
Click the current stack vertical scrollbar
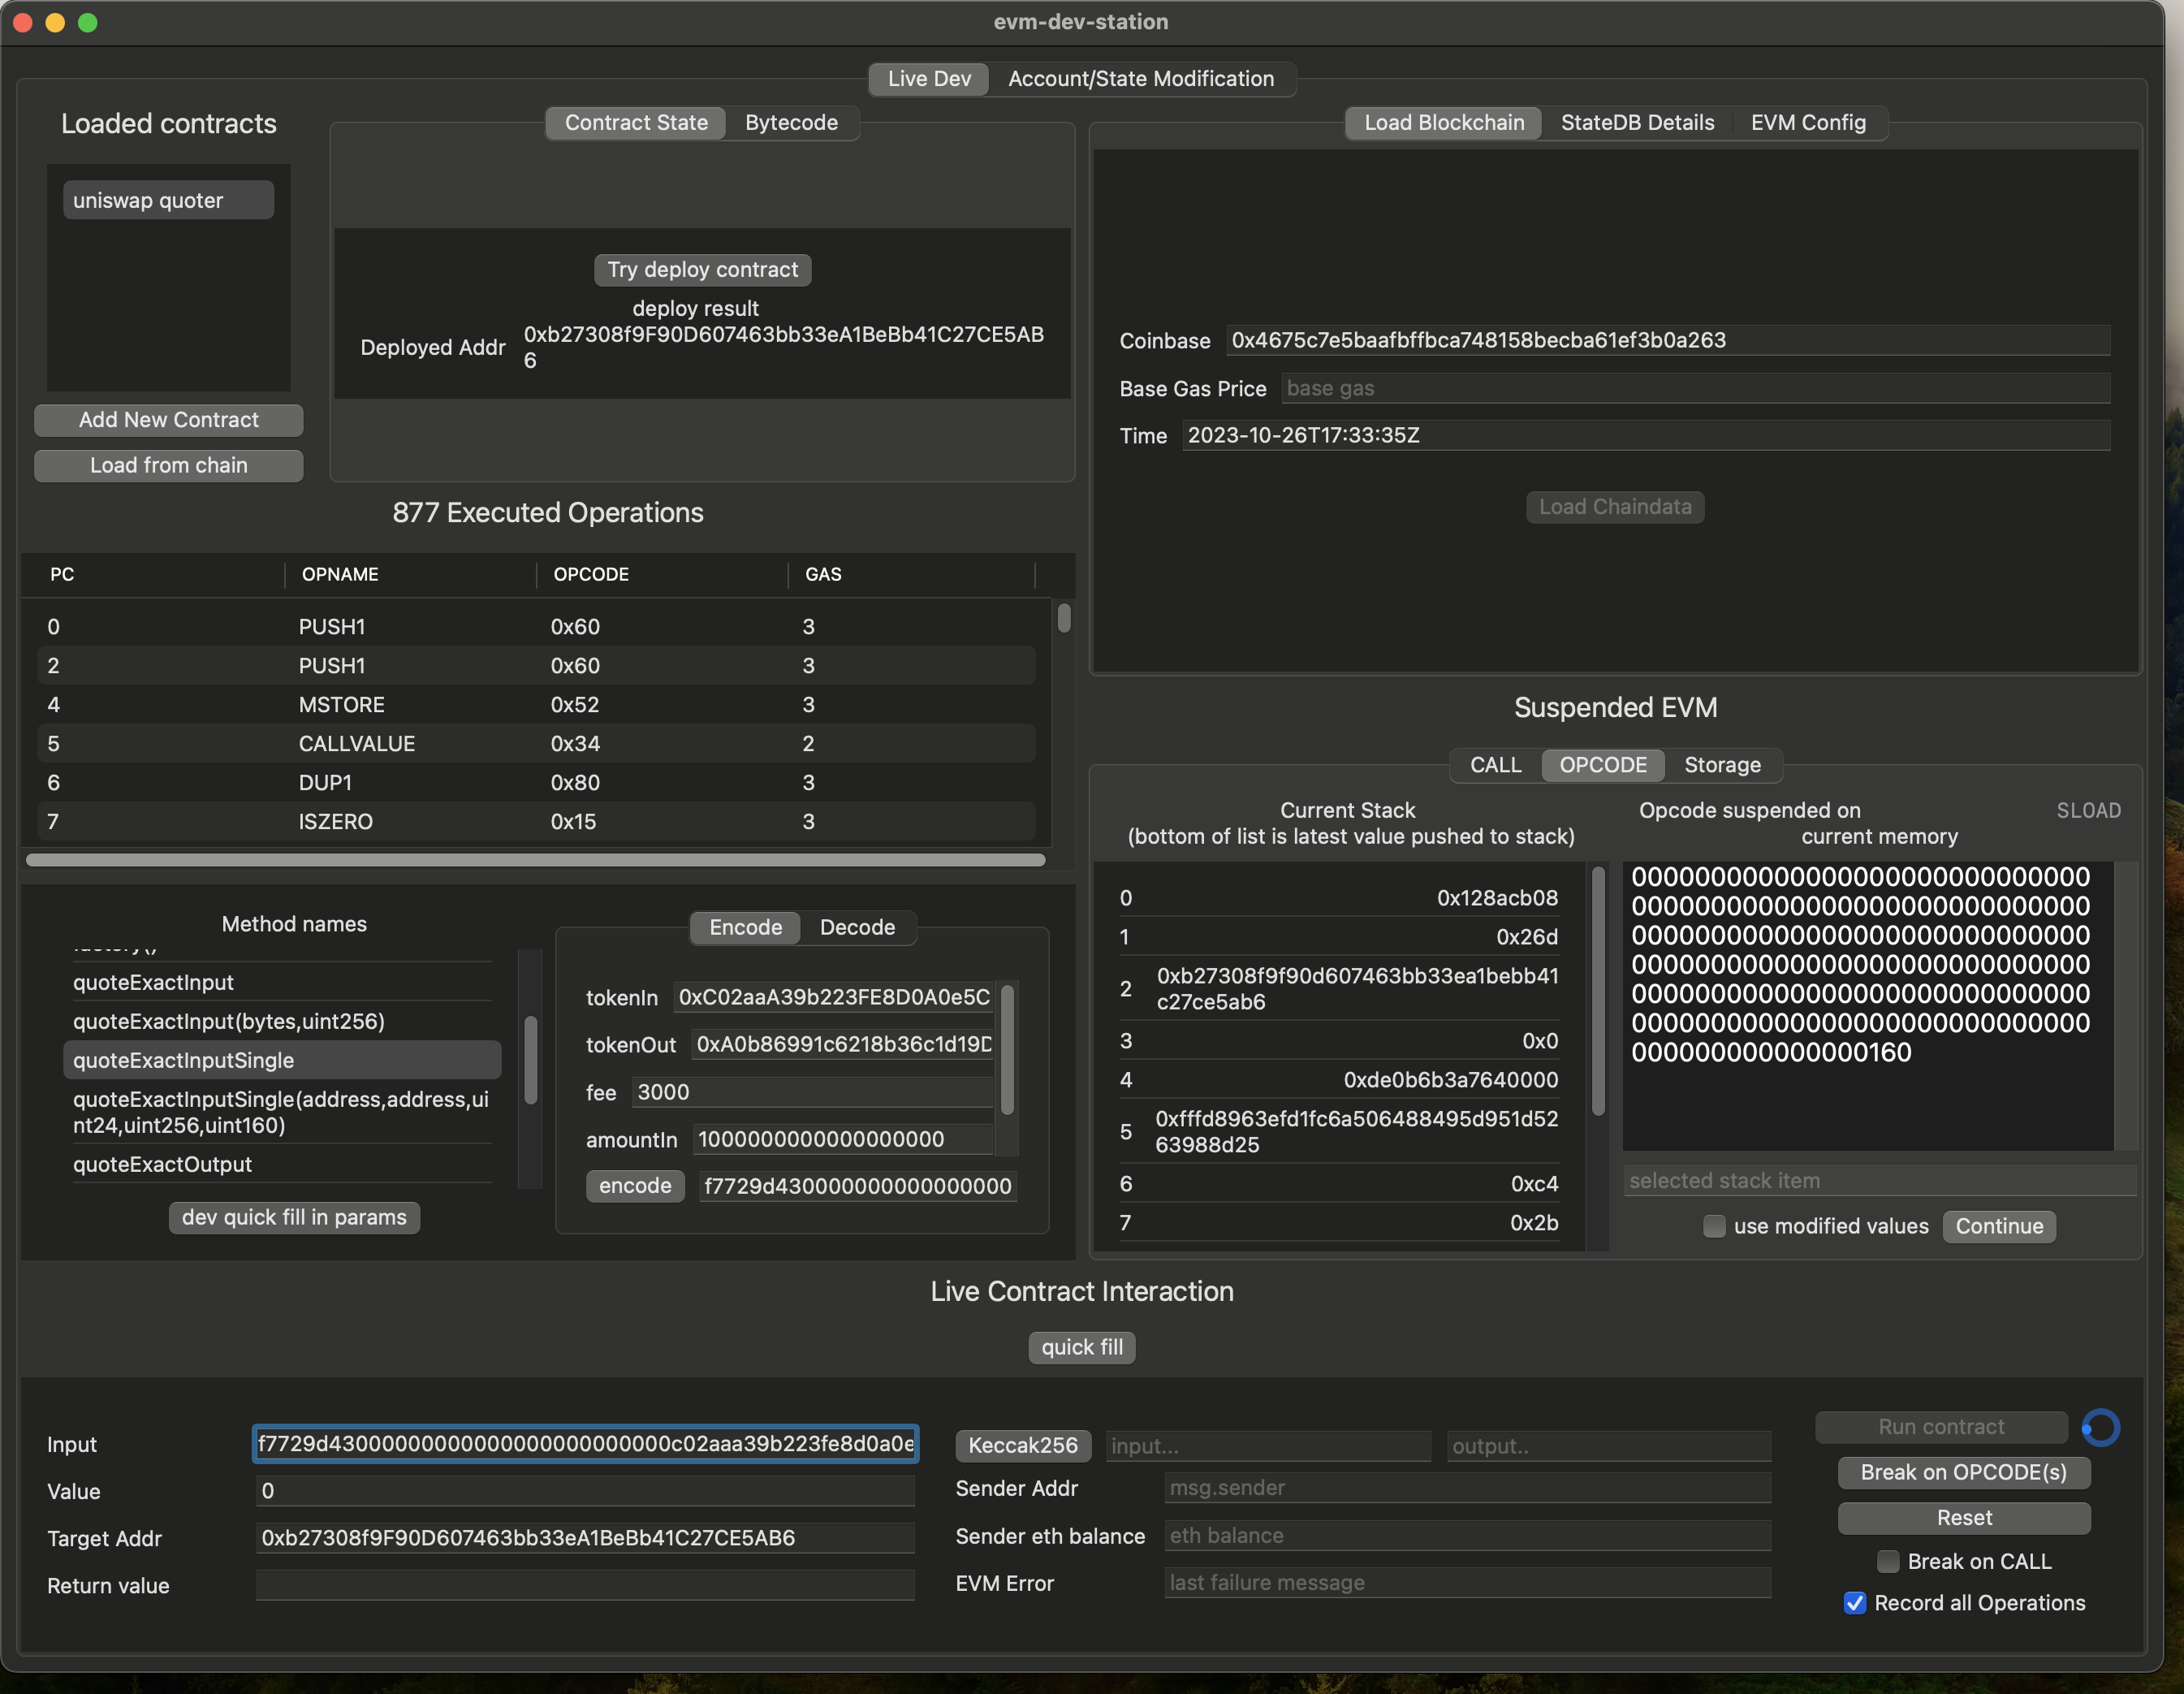click(x=1597, y=990)
